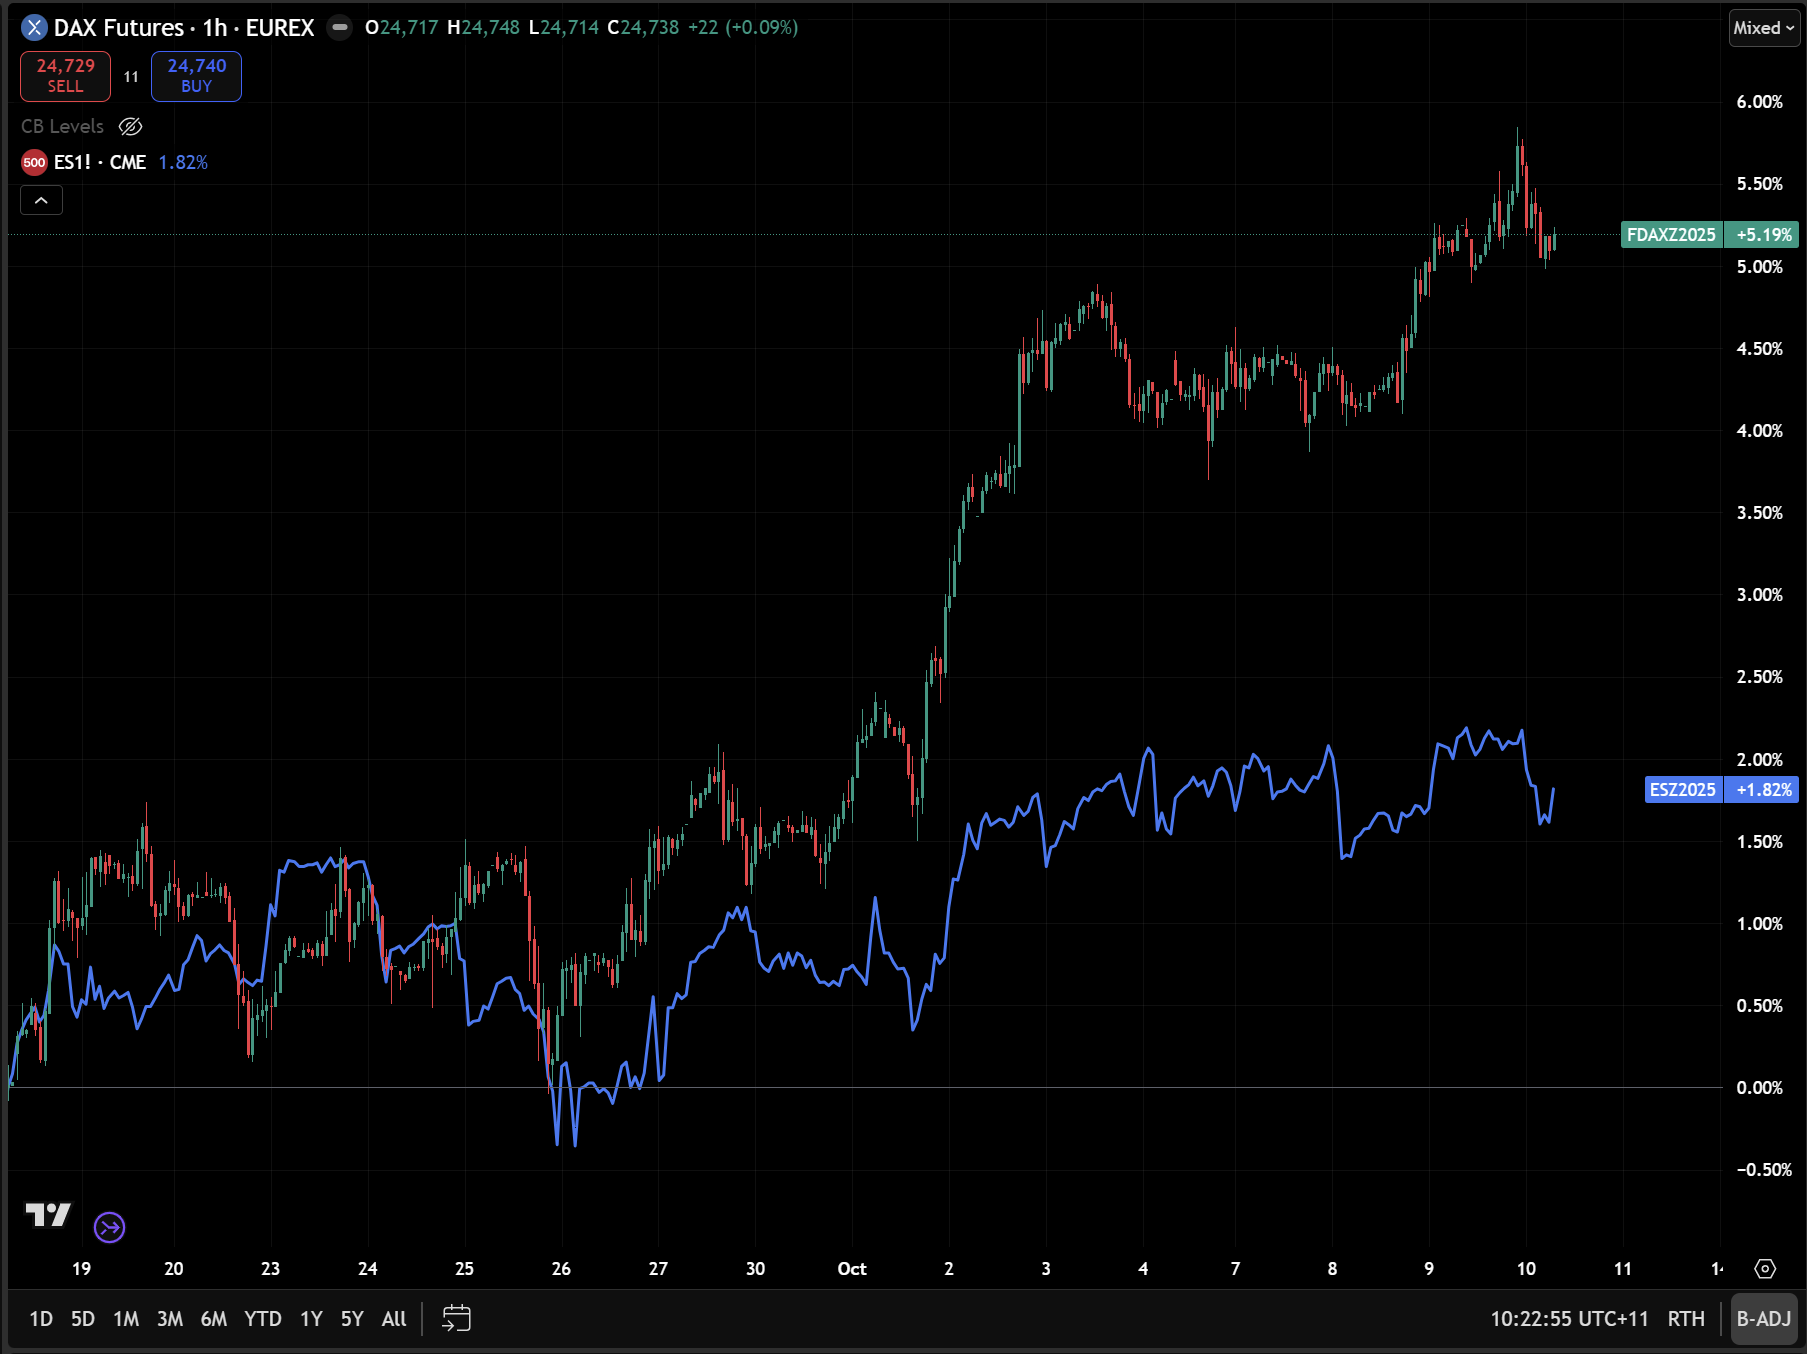
Task: Click the C24,738 close value in header
Action: (643, 28)
